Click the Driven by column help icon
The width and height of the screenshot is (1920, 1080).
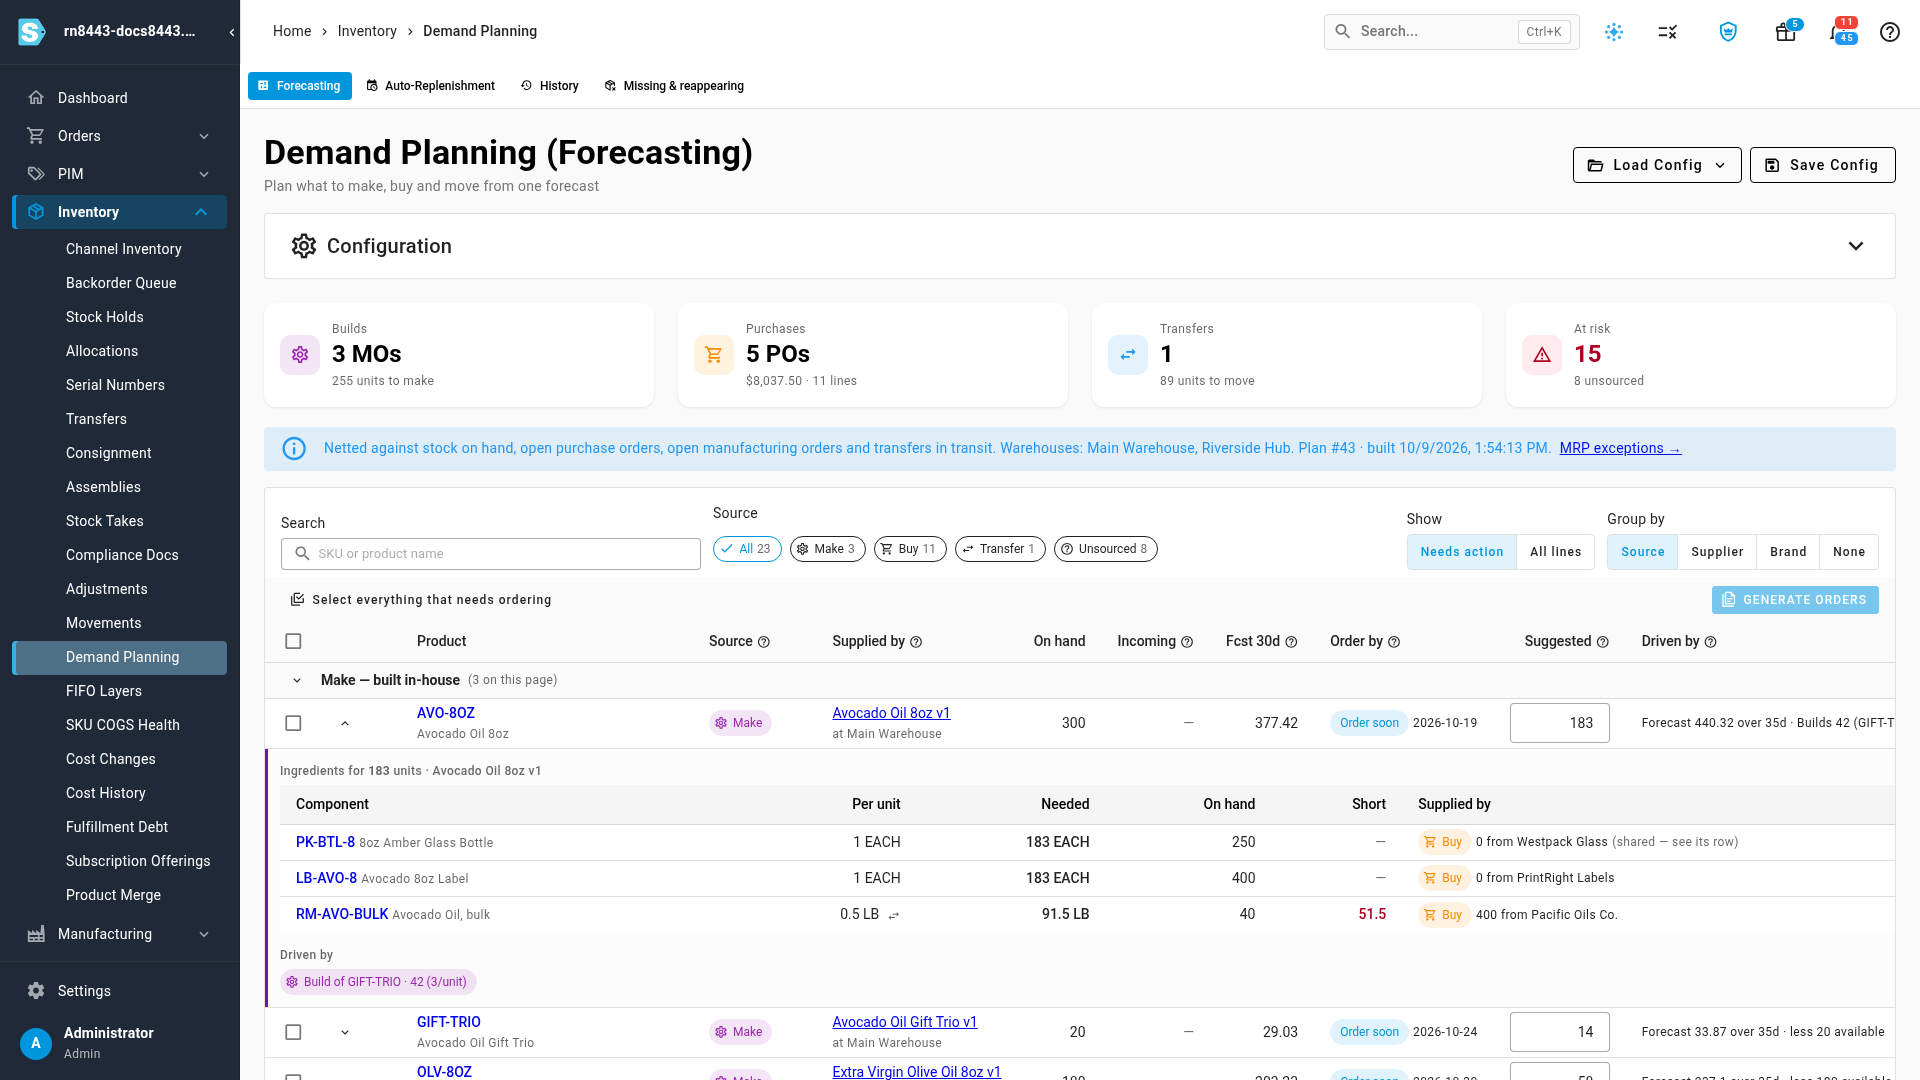pos(1711,642)
